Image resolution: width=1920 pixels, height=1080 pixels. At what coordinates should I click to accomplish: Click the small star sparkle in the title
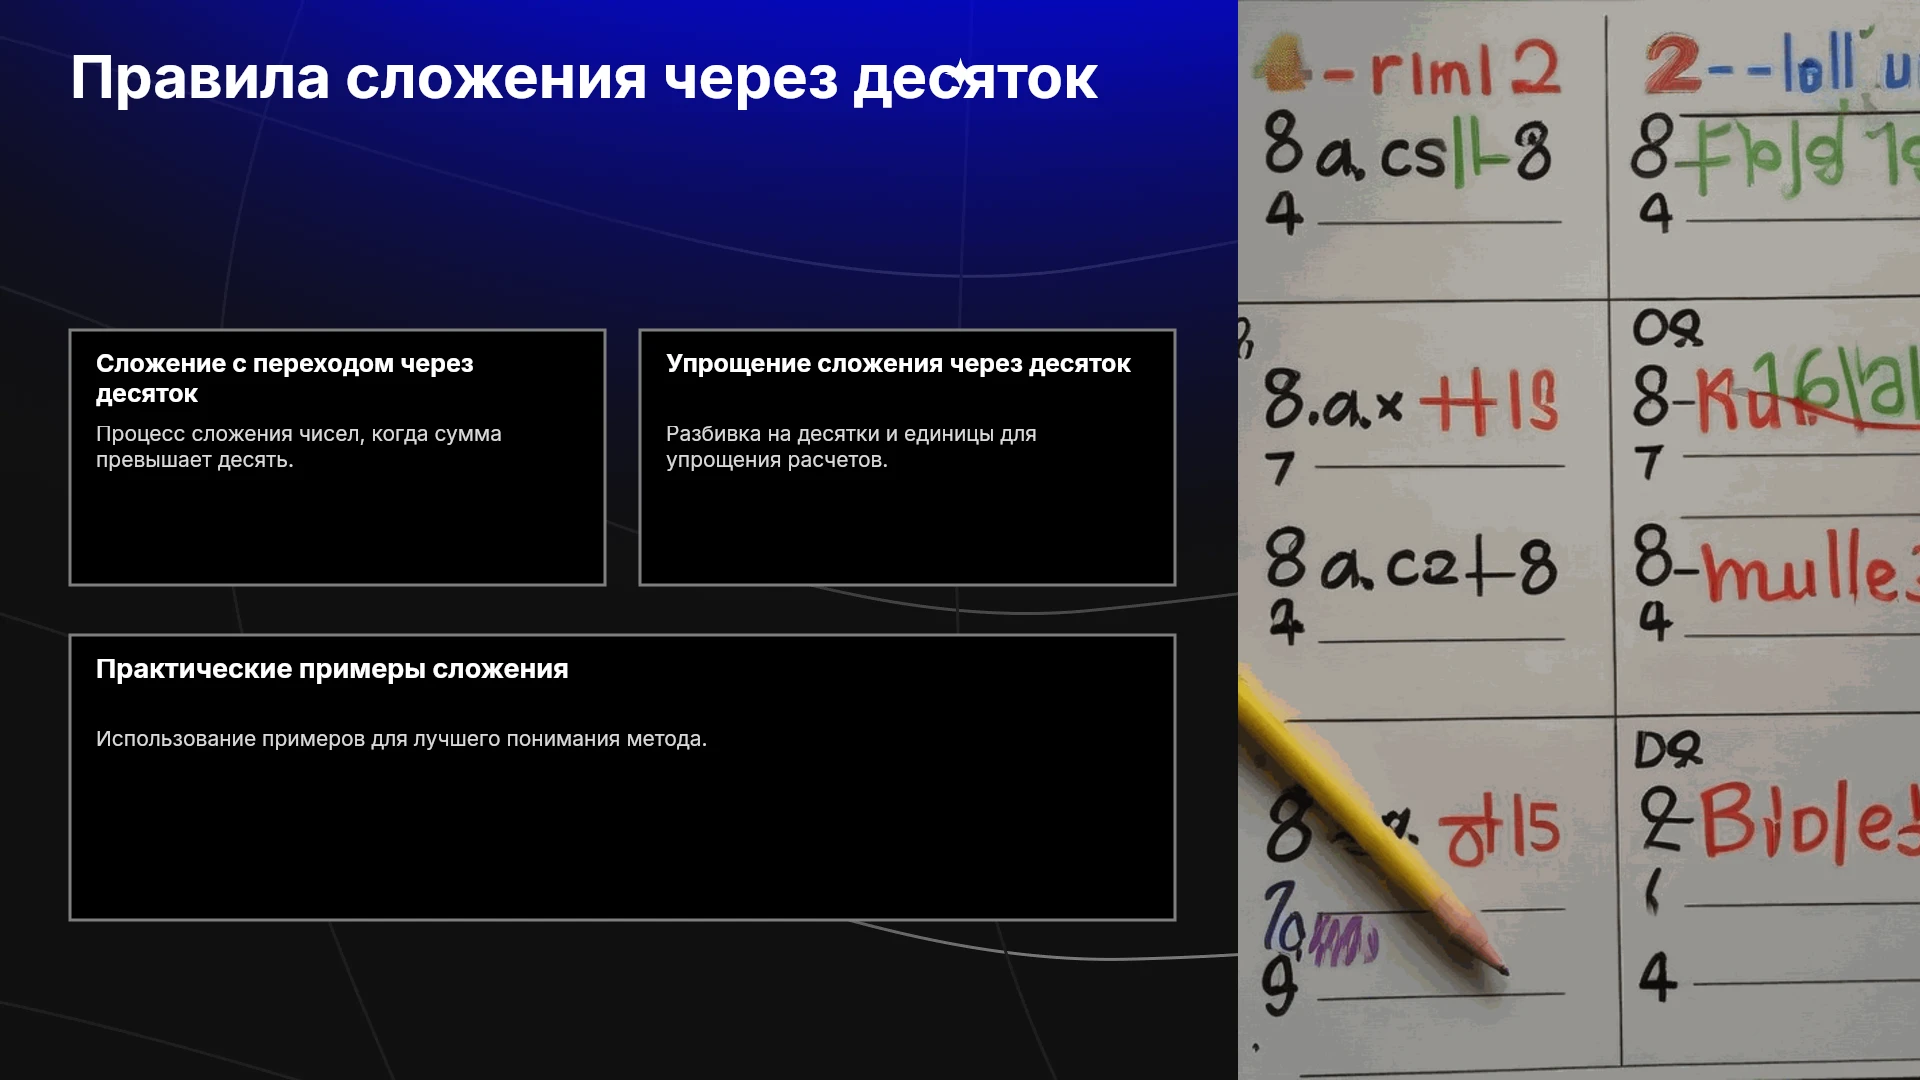(x=960, y=76)
